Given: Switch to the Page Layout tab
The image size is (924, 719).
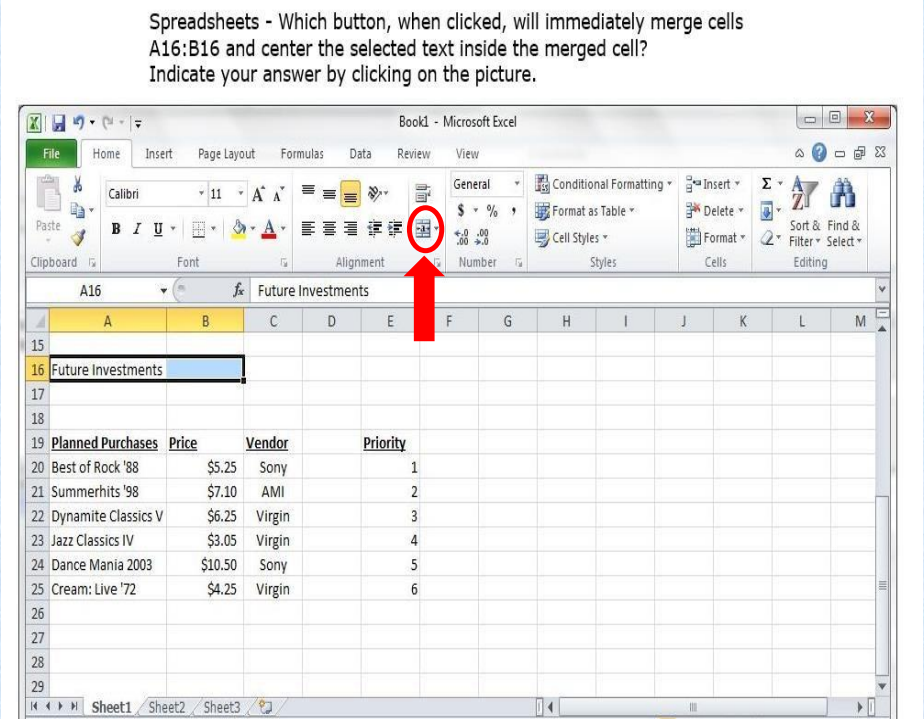Looking at the screenshot, I should tap(226, 154).
